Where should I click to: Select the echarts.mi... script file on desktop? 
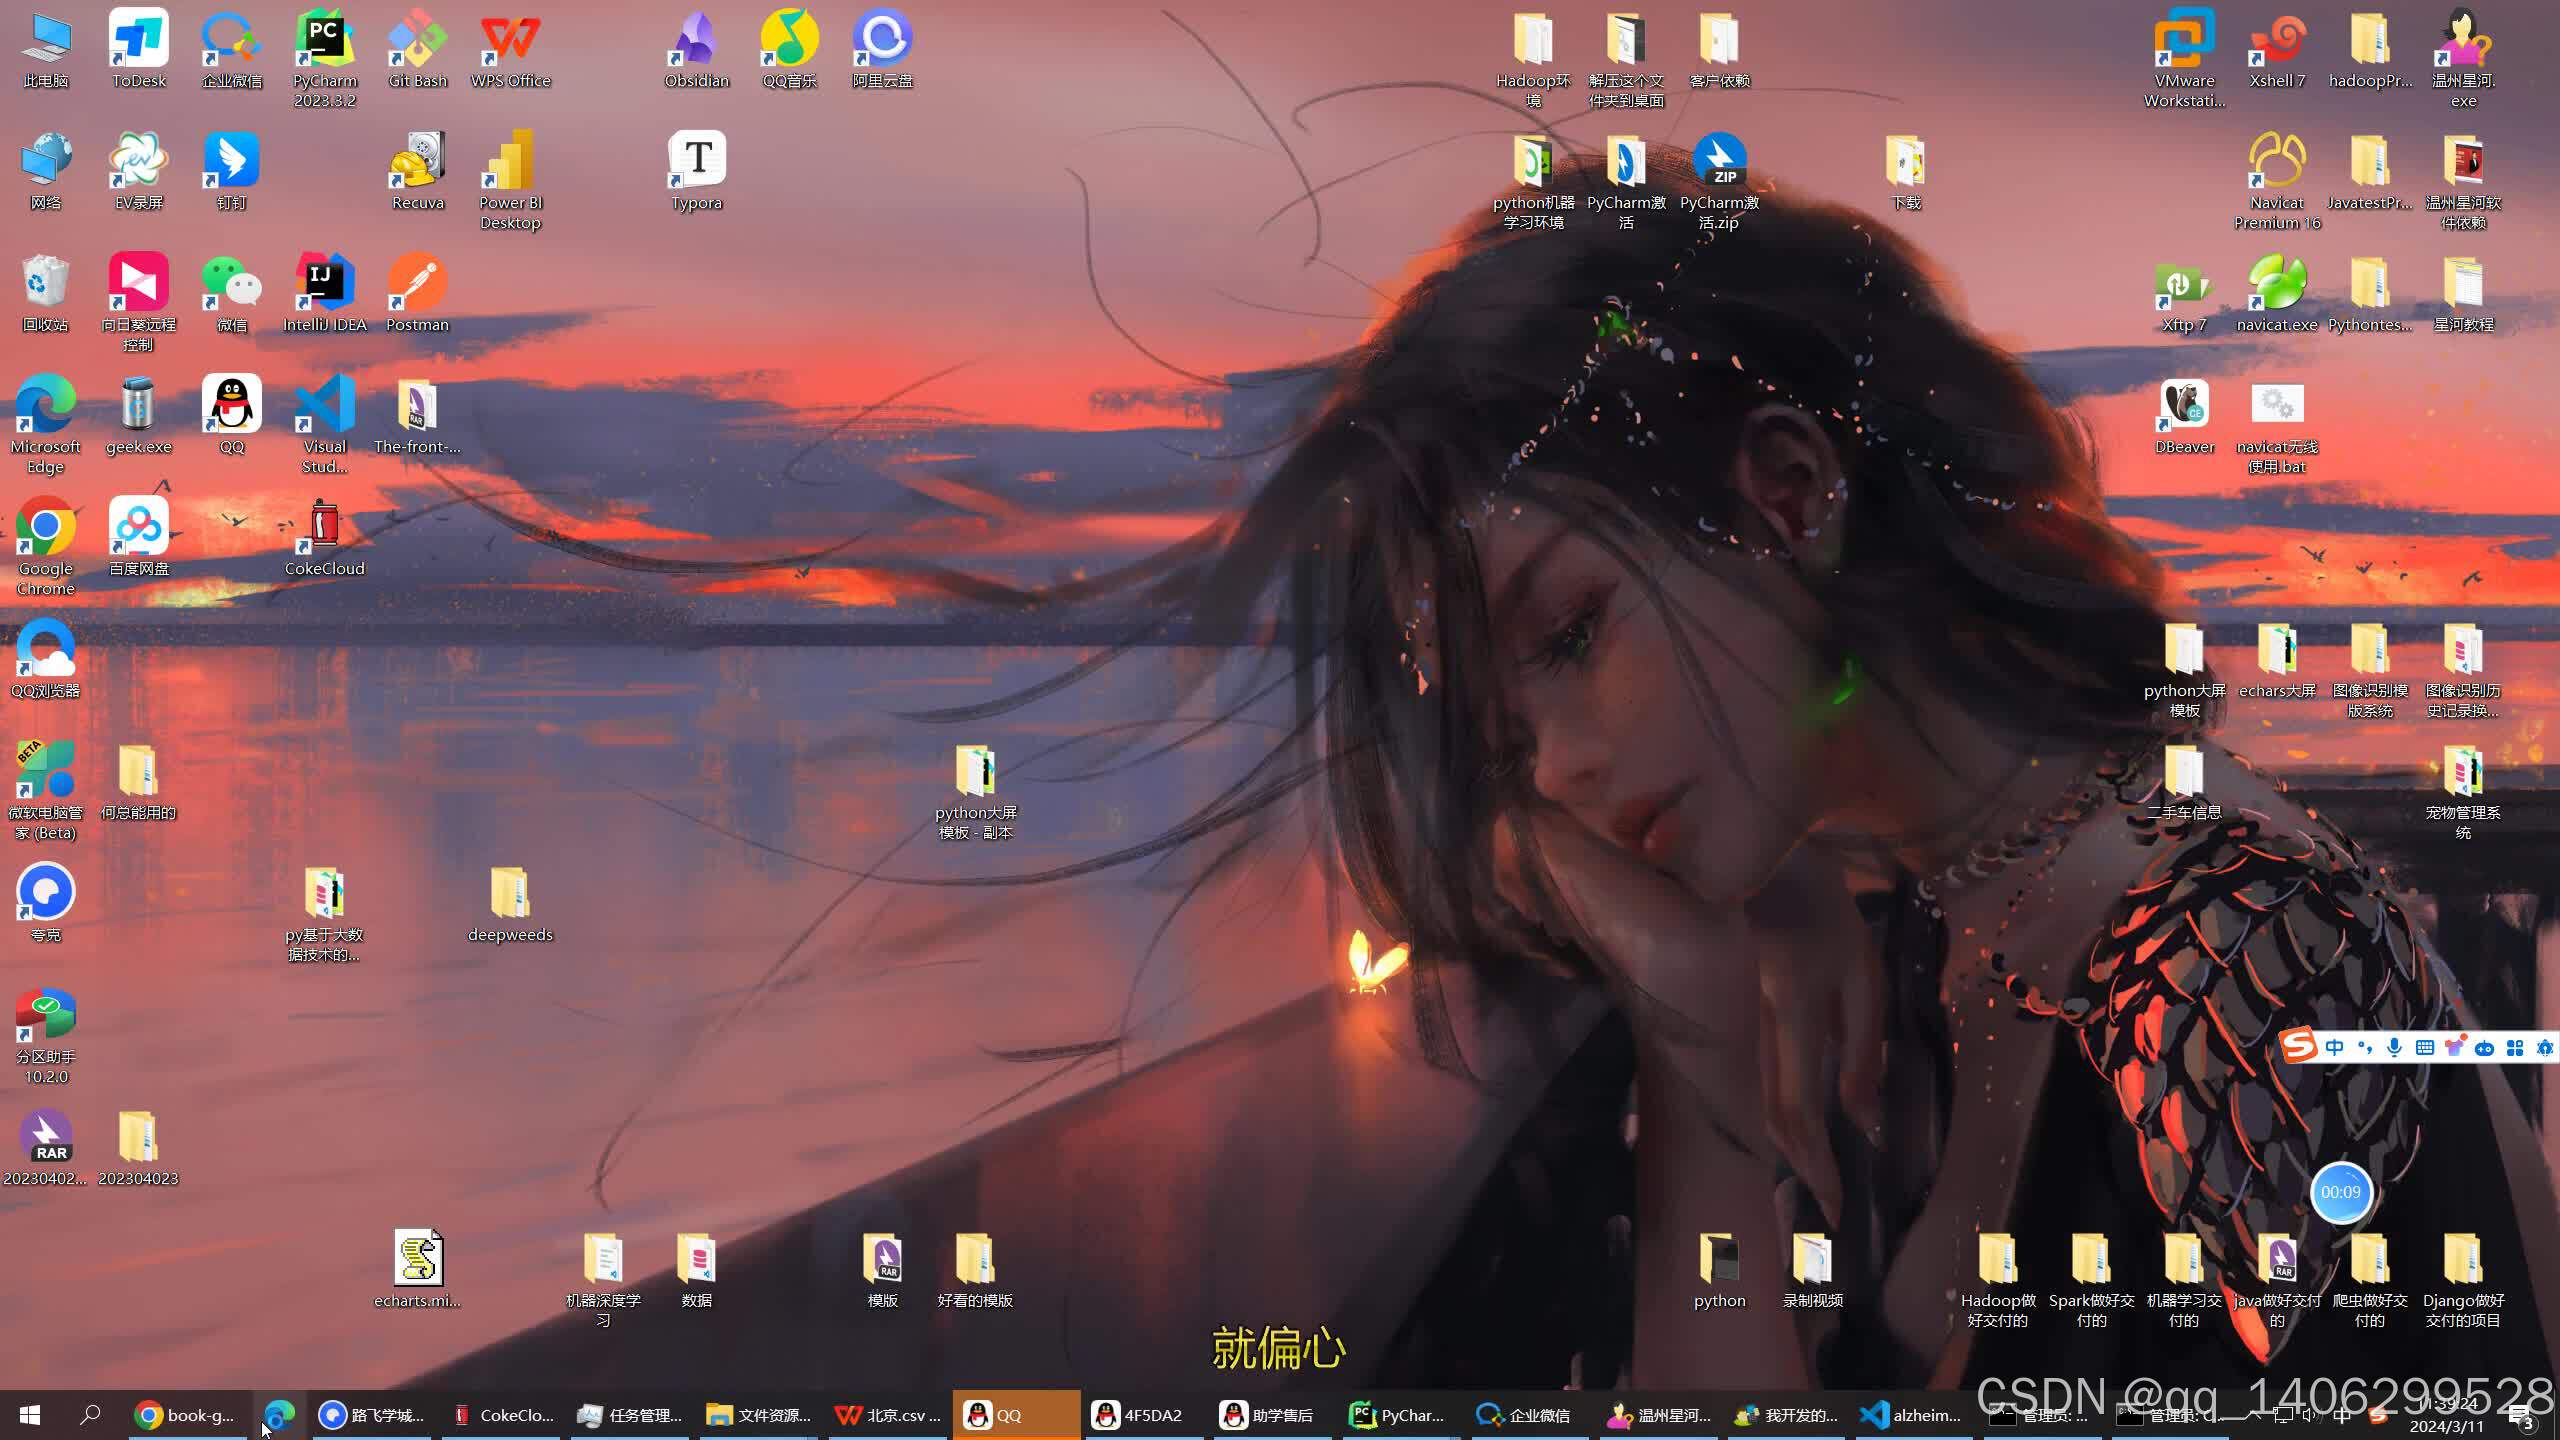(418, 1270)
